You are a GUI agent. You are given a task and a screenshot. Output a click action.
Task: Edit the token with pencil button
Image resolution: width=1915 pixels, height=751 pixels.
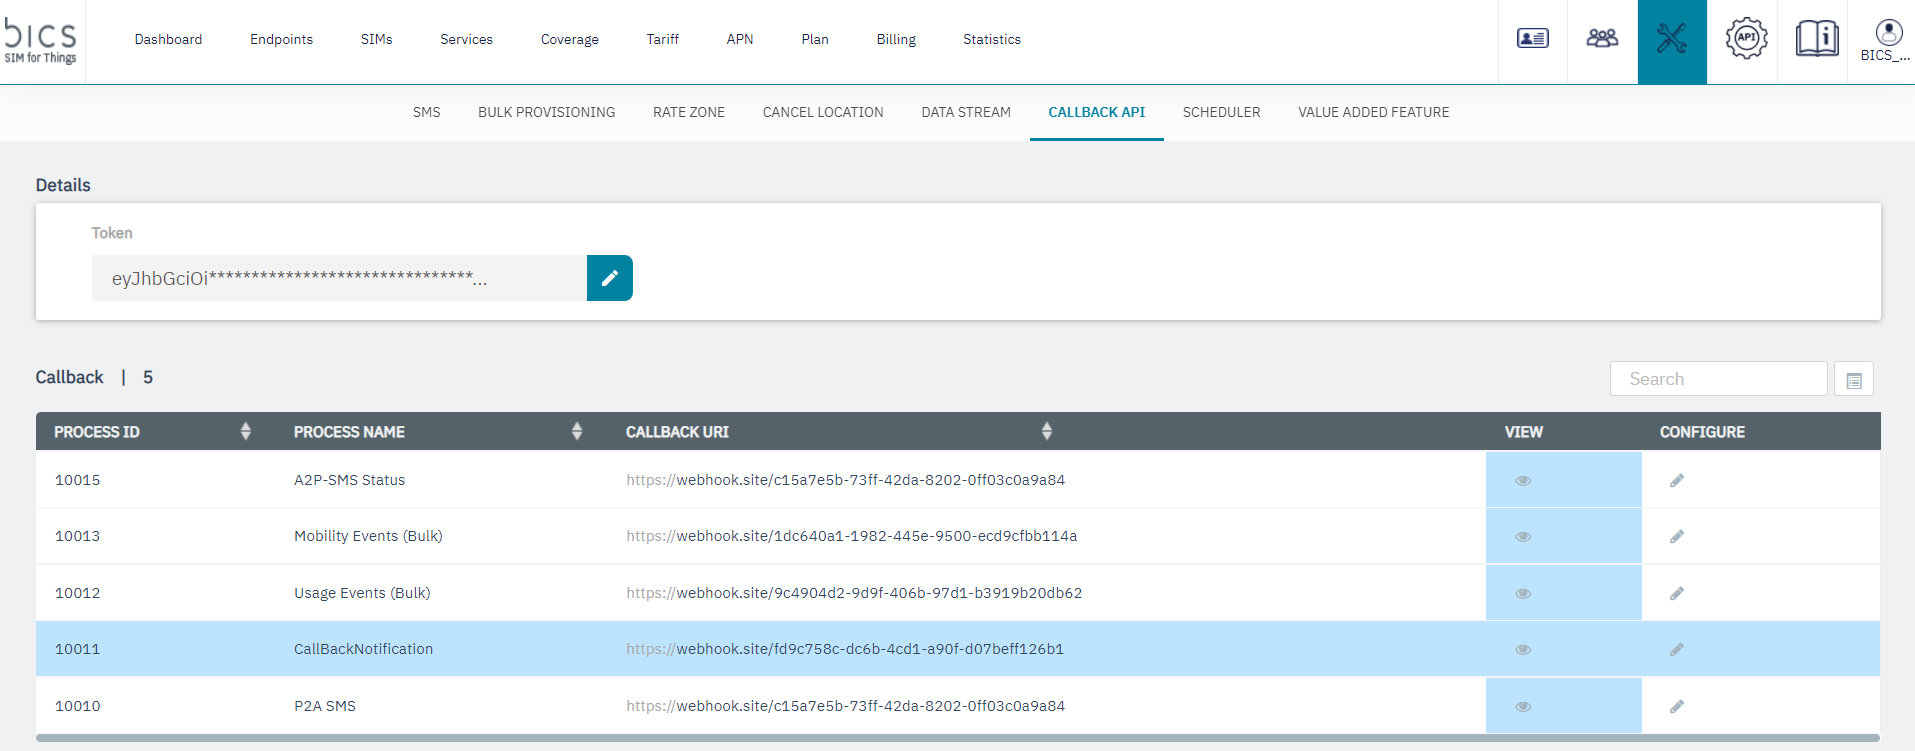(x=609, y=278)
